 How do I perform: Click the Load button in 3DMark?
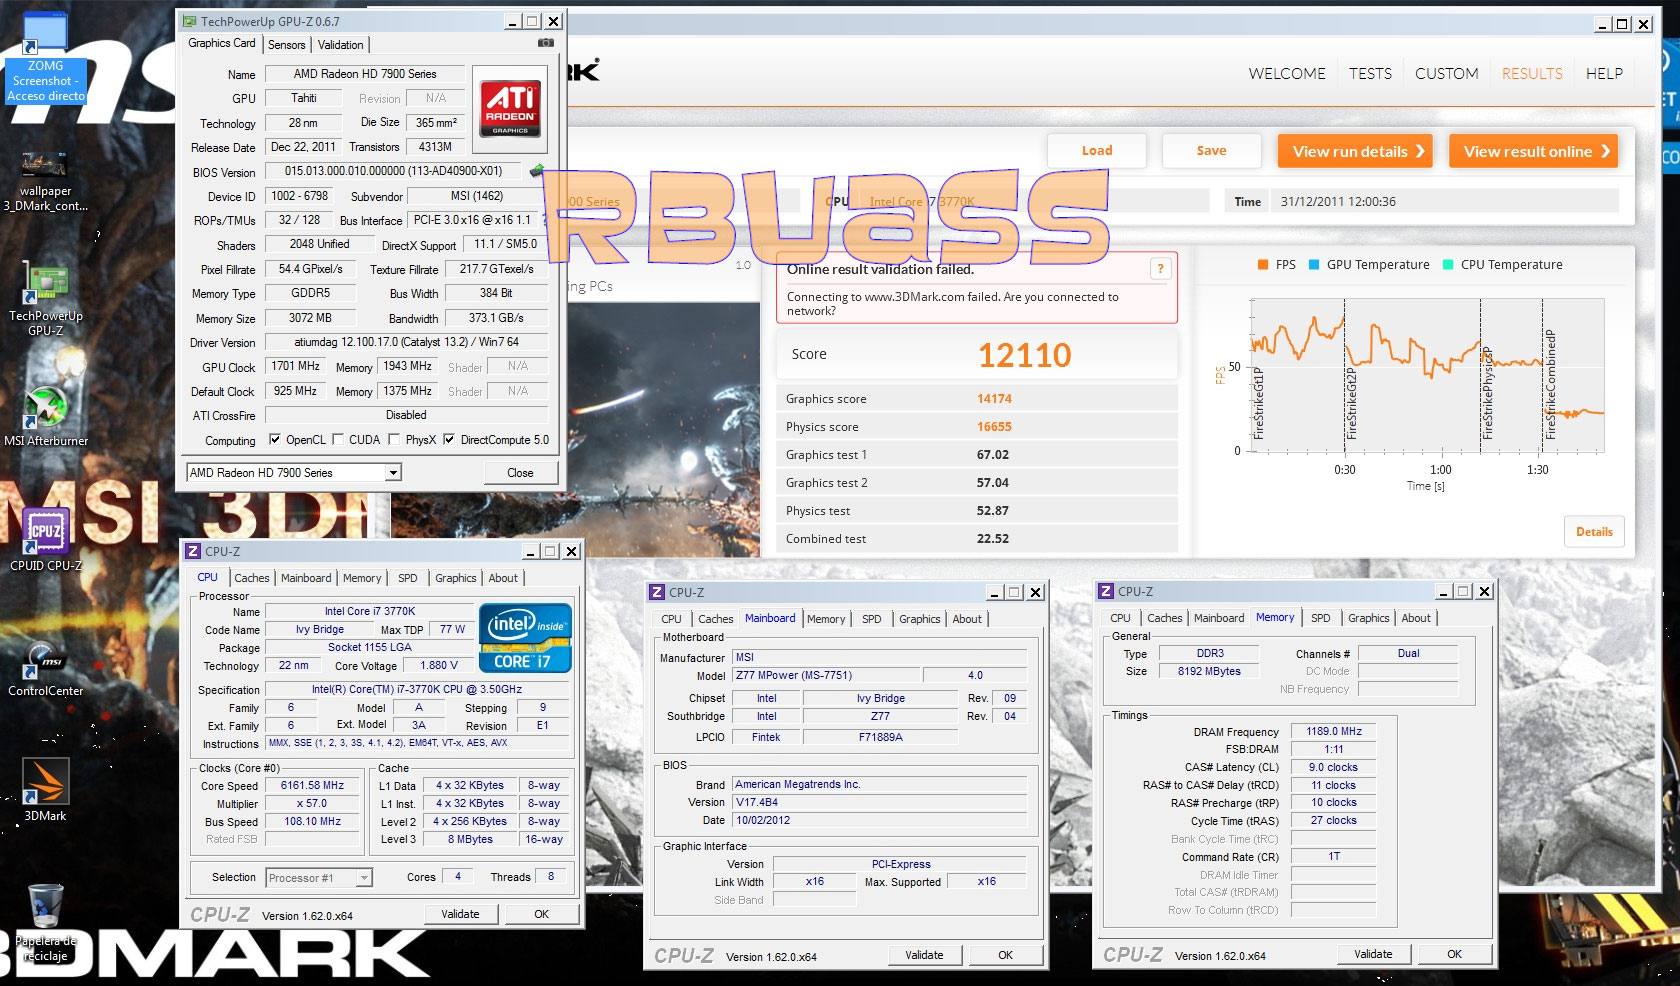tap(1097, 151)
